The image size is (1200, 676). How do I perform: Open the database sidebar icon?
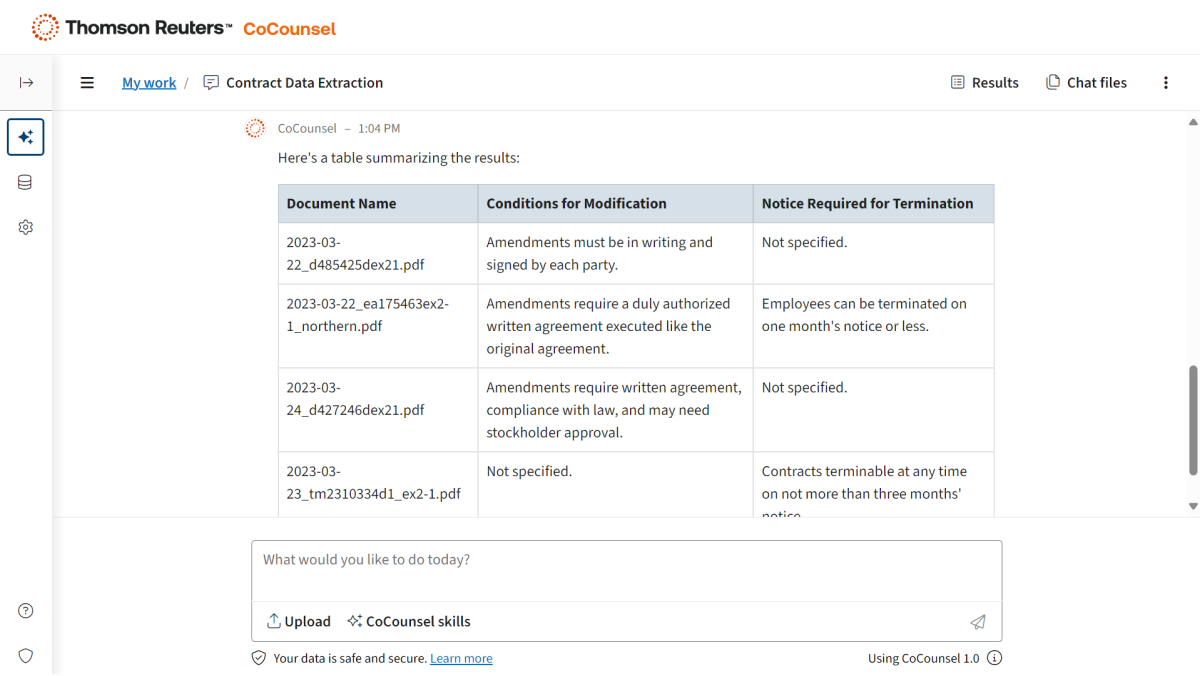click(x=26, y=182)
